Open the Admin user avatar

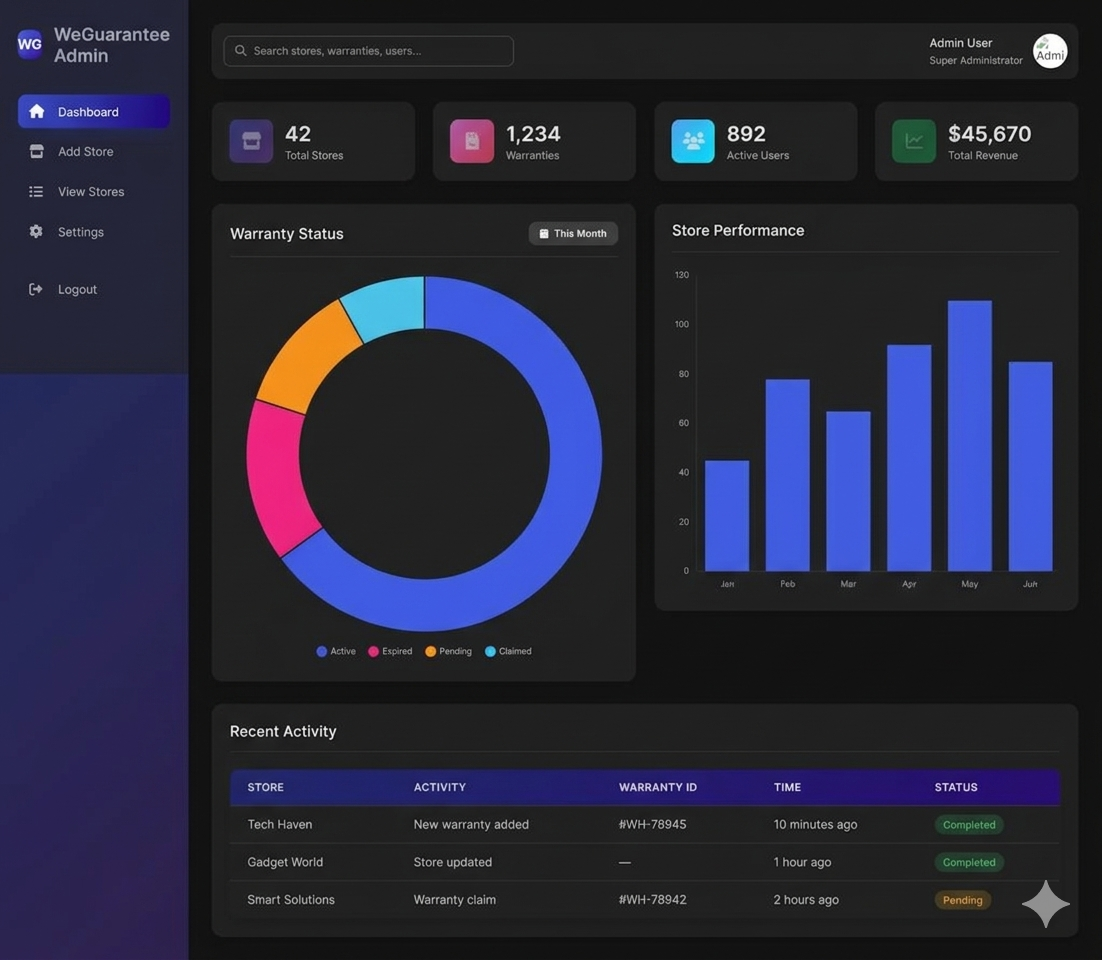[x=1050, y=51]
